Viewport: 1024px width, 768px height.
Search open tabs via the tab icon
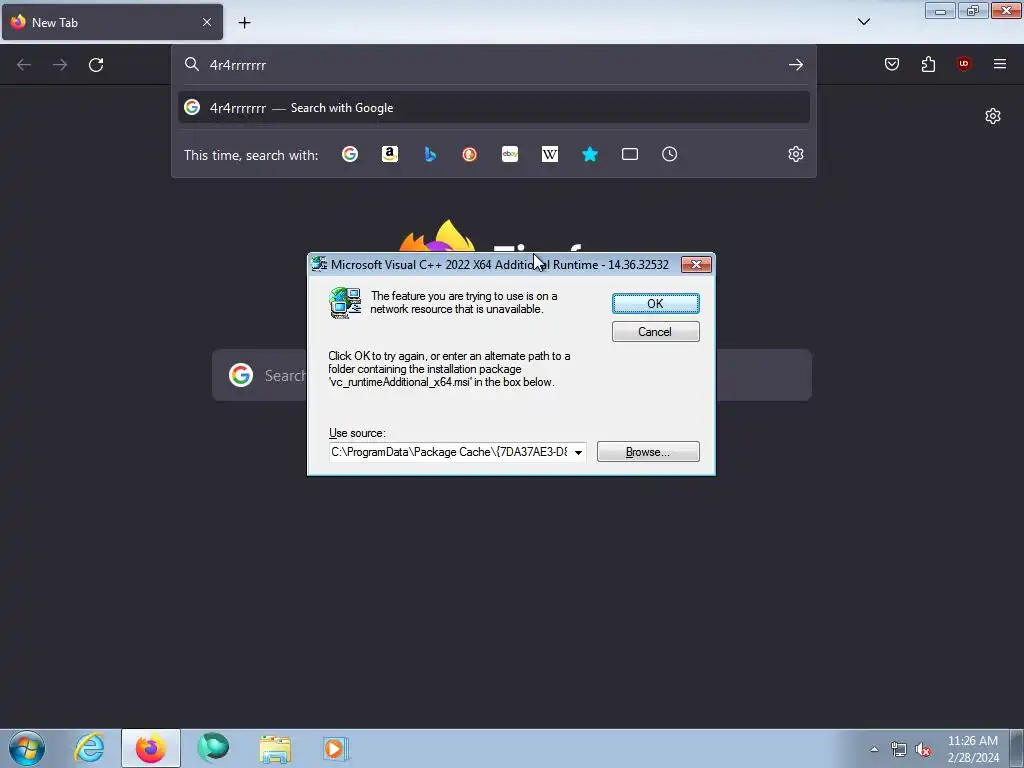coord(630,154)
